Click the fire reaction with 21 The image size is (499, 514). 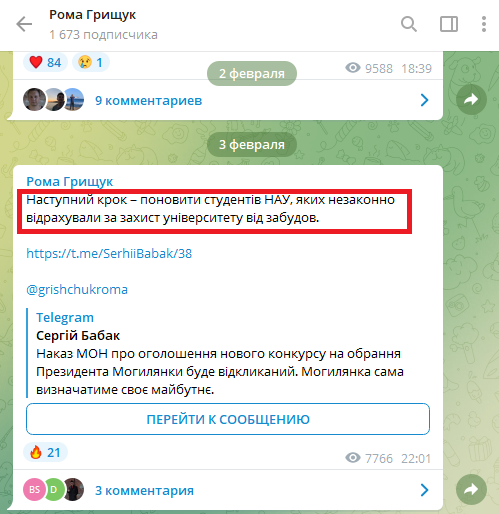pyautogui.click(x=45, y=452)
